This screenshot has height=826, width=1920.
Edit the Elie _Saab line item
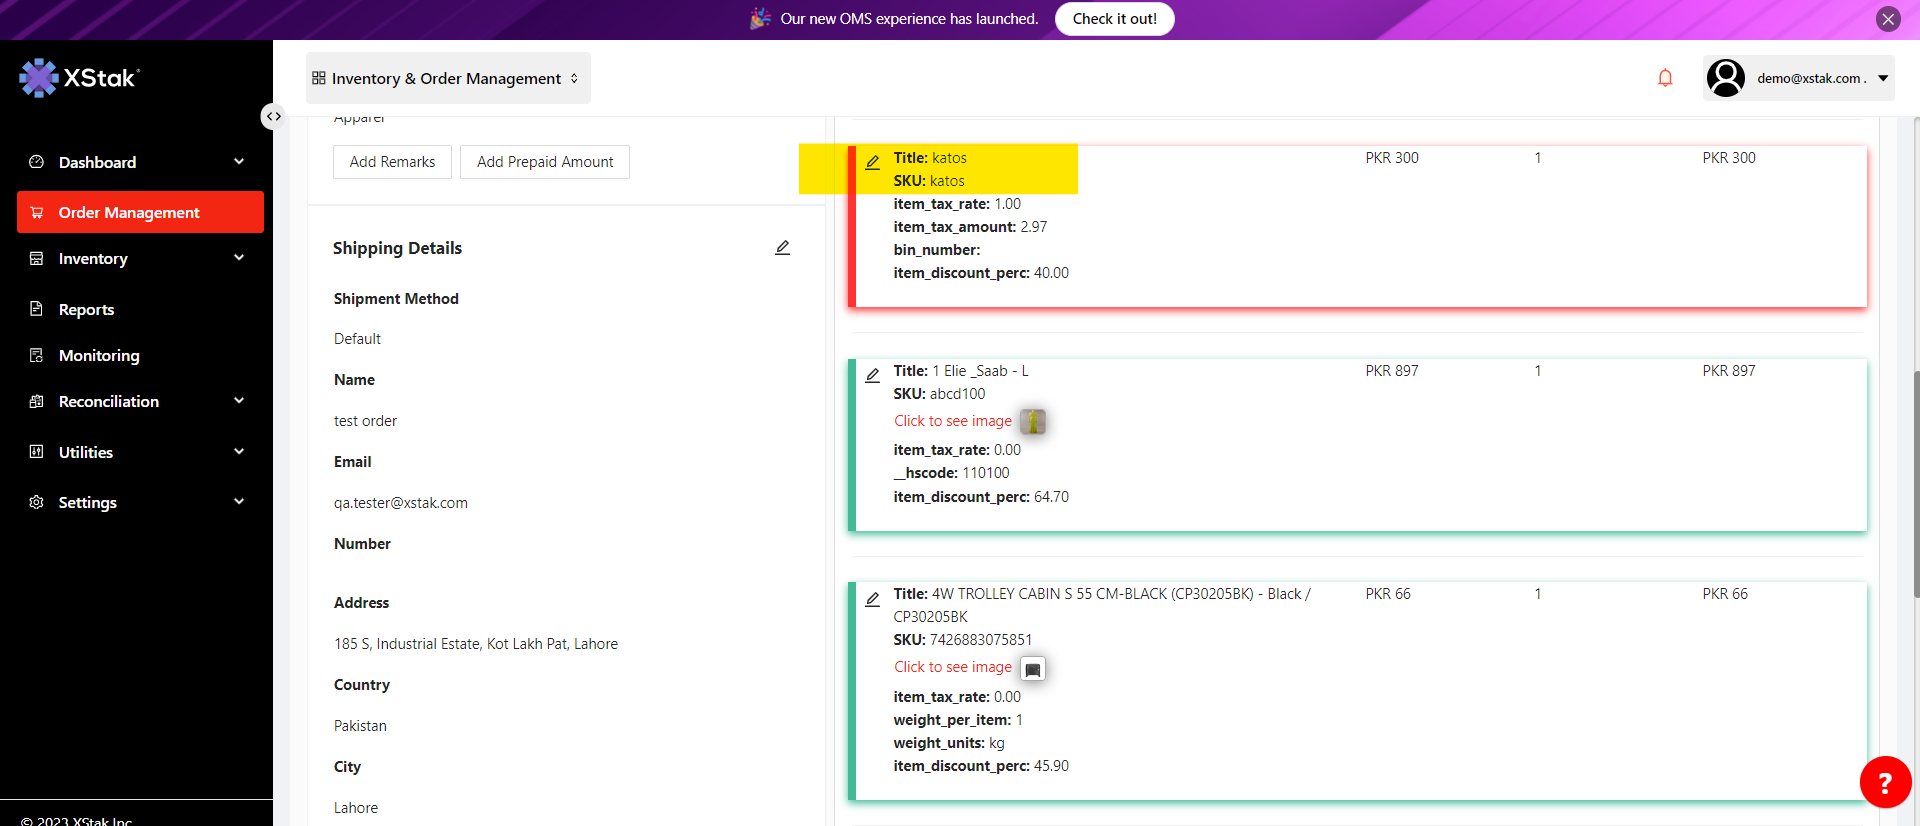tap(872, 375)
